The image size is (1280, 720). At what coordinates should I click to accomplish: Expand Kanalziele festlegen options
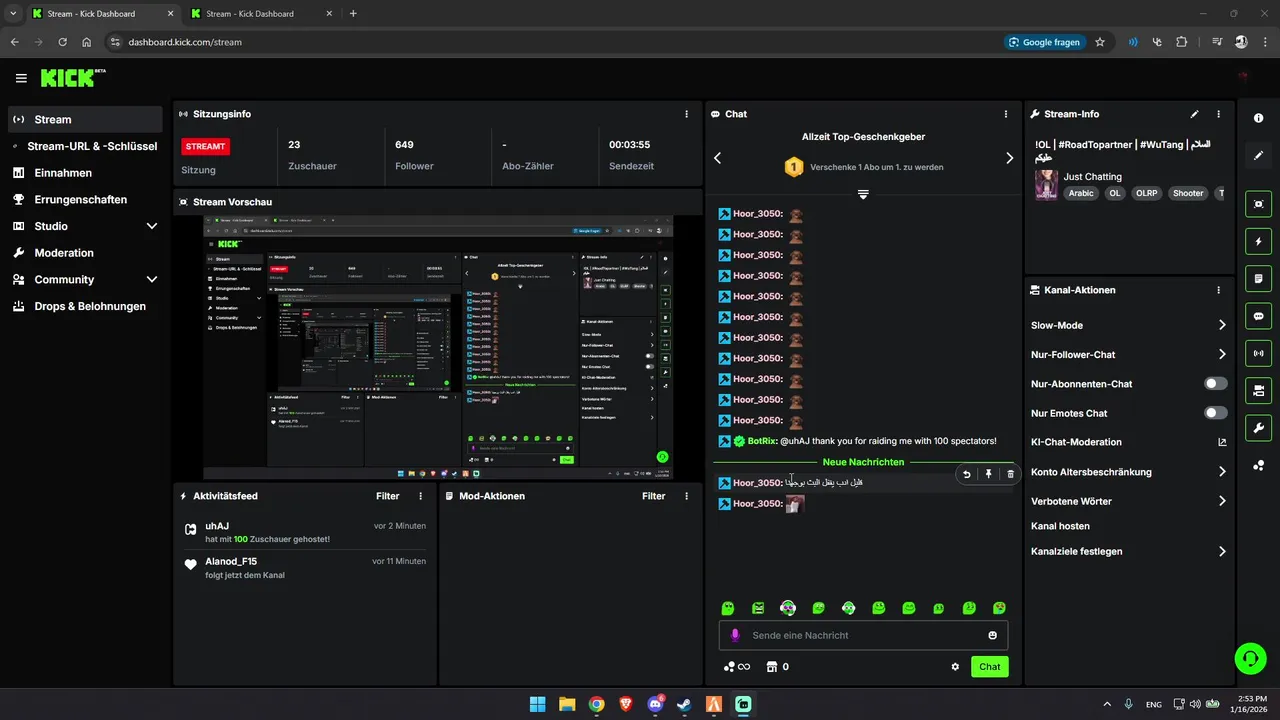1222,551
